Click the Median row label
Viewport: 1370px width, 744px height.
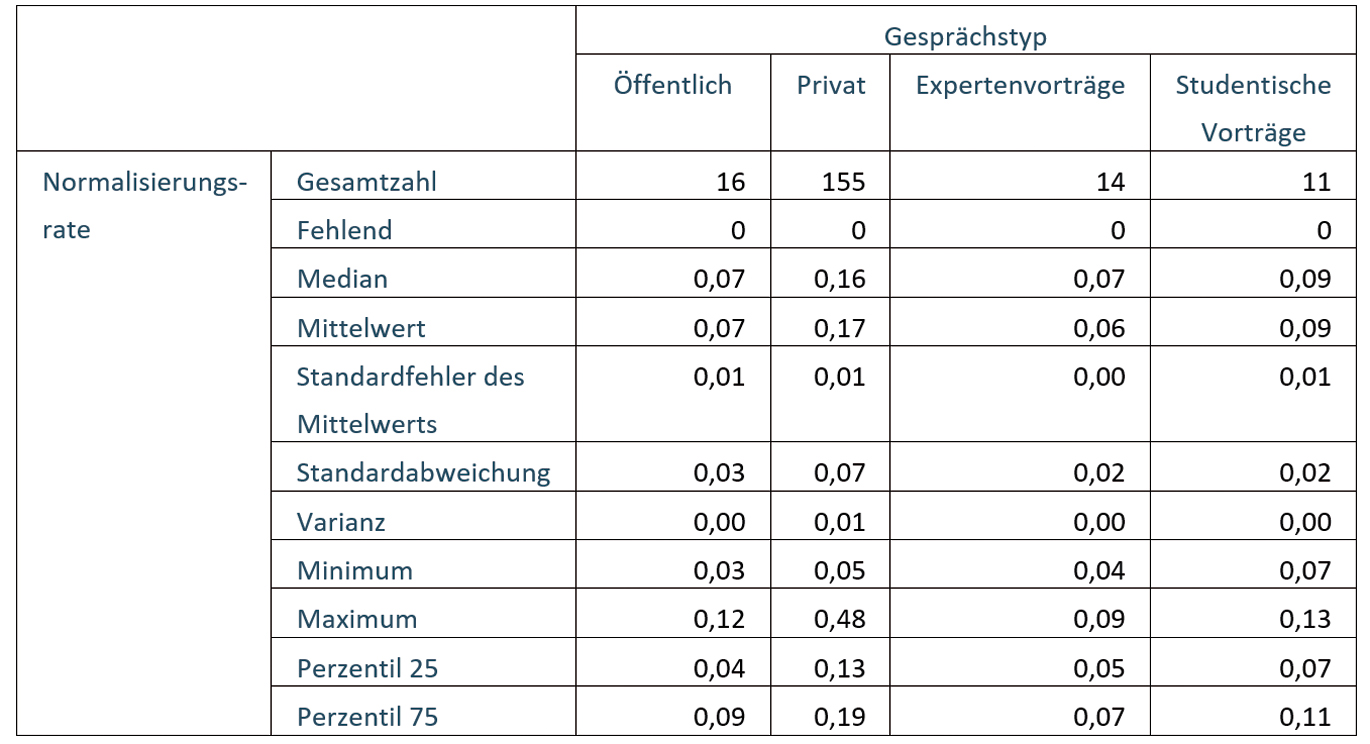click(342, 279)
